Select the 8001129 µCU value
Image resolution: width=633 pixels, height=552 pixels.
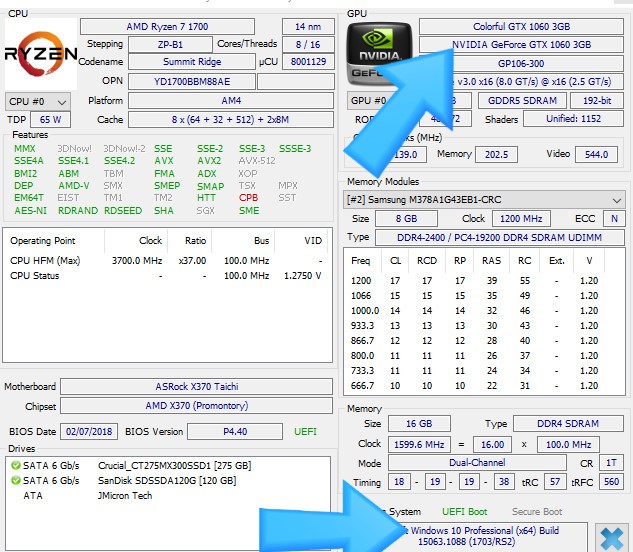[x=308, y=62]
